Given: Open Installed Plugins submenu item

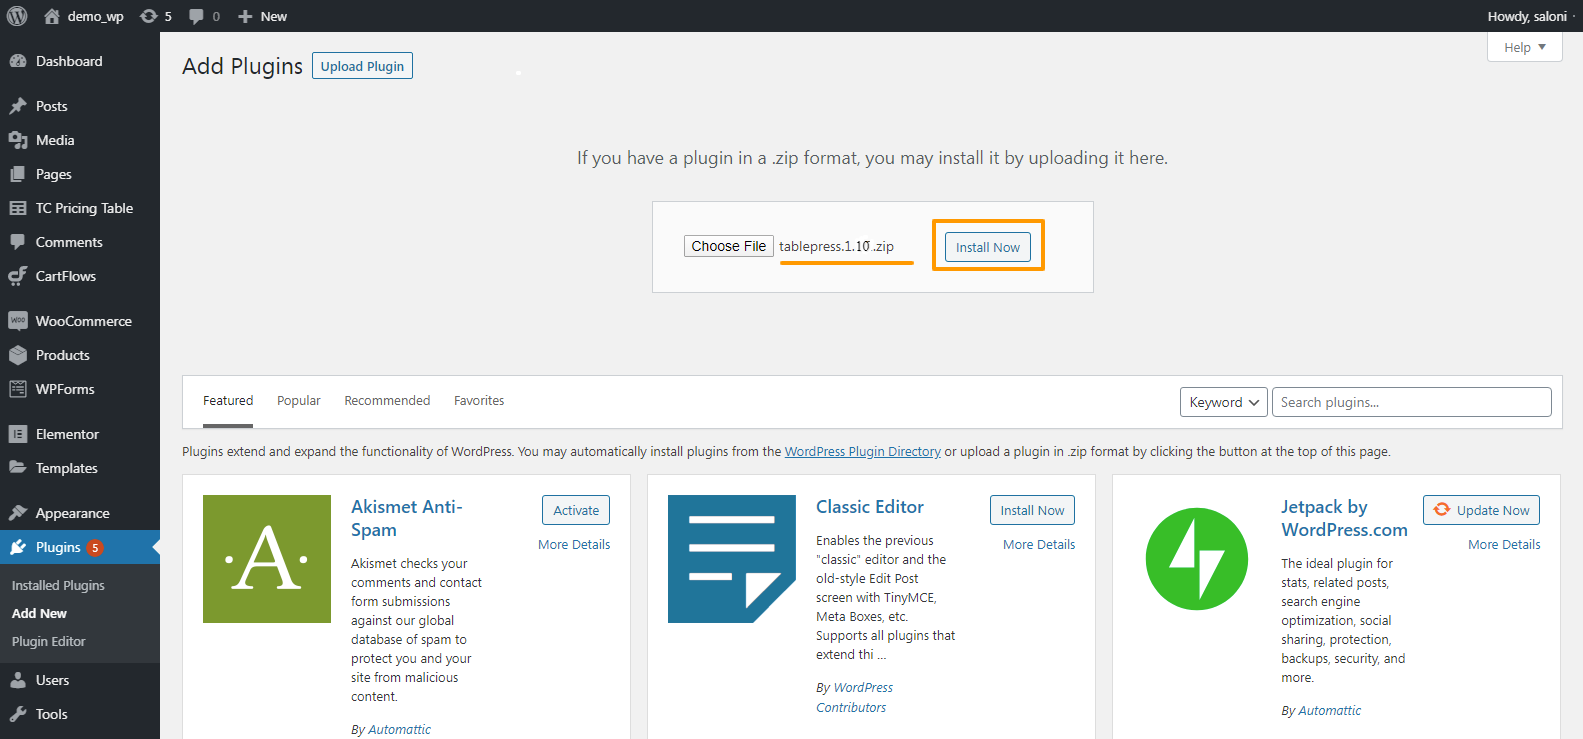Looking at the screenshot, I should [x=58, y=585].
